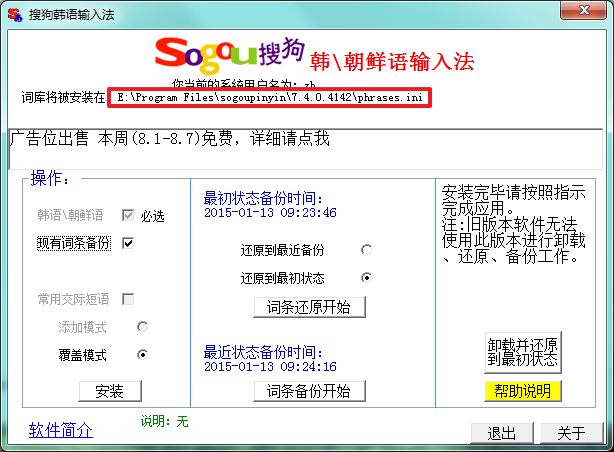
Task: Toggle the 现有词条备份 checkbox
Action: tap(128, 243)
